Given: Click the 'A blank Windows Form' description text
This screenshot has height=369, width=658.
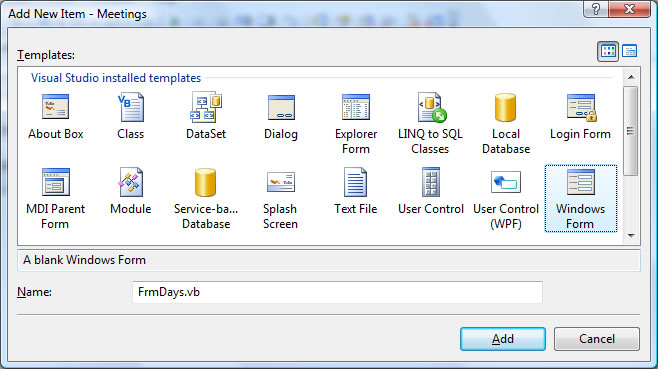Looking at the screenshot, I should pyautogui.click(x=84, y=260).
